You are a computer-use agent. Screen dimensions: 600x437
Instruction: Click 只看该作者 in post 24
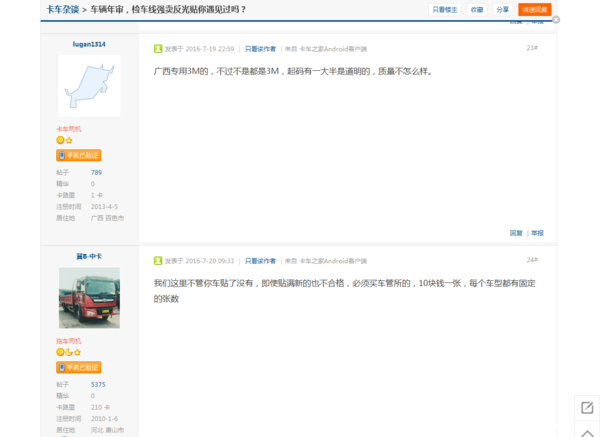click(260, 260)
